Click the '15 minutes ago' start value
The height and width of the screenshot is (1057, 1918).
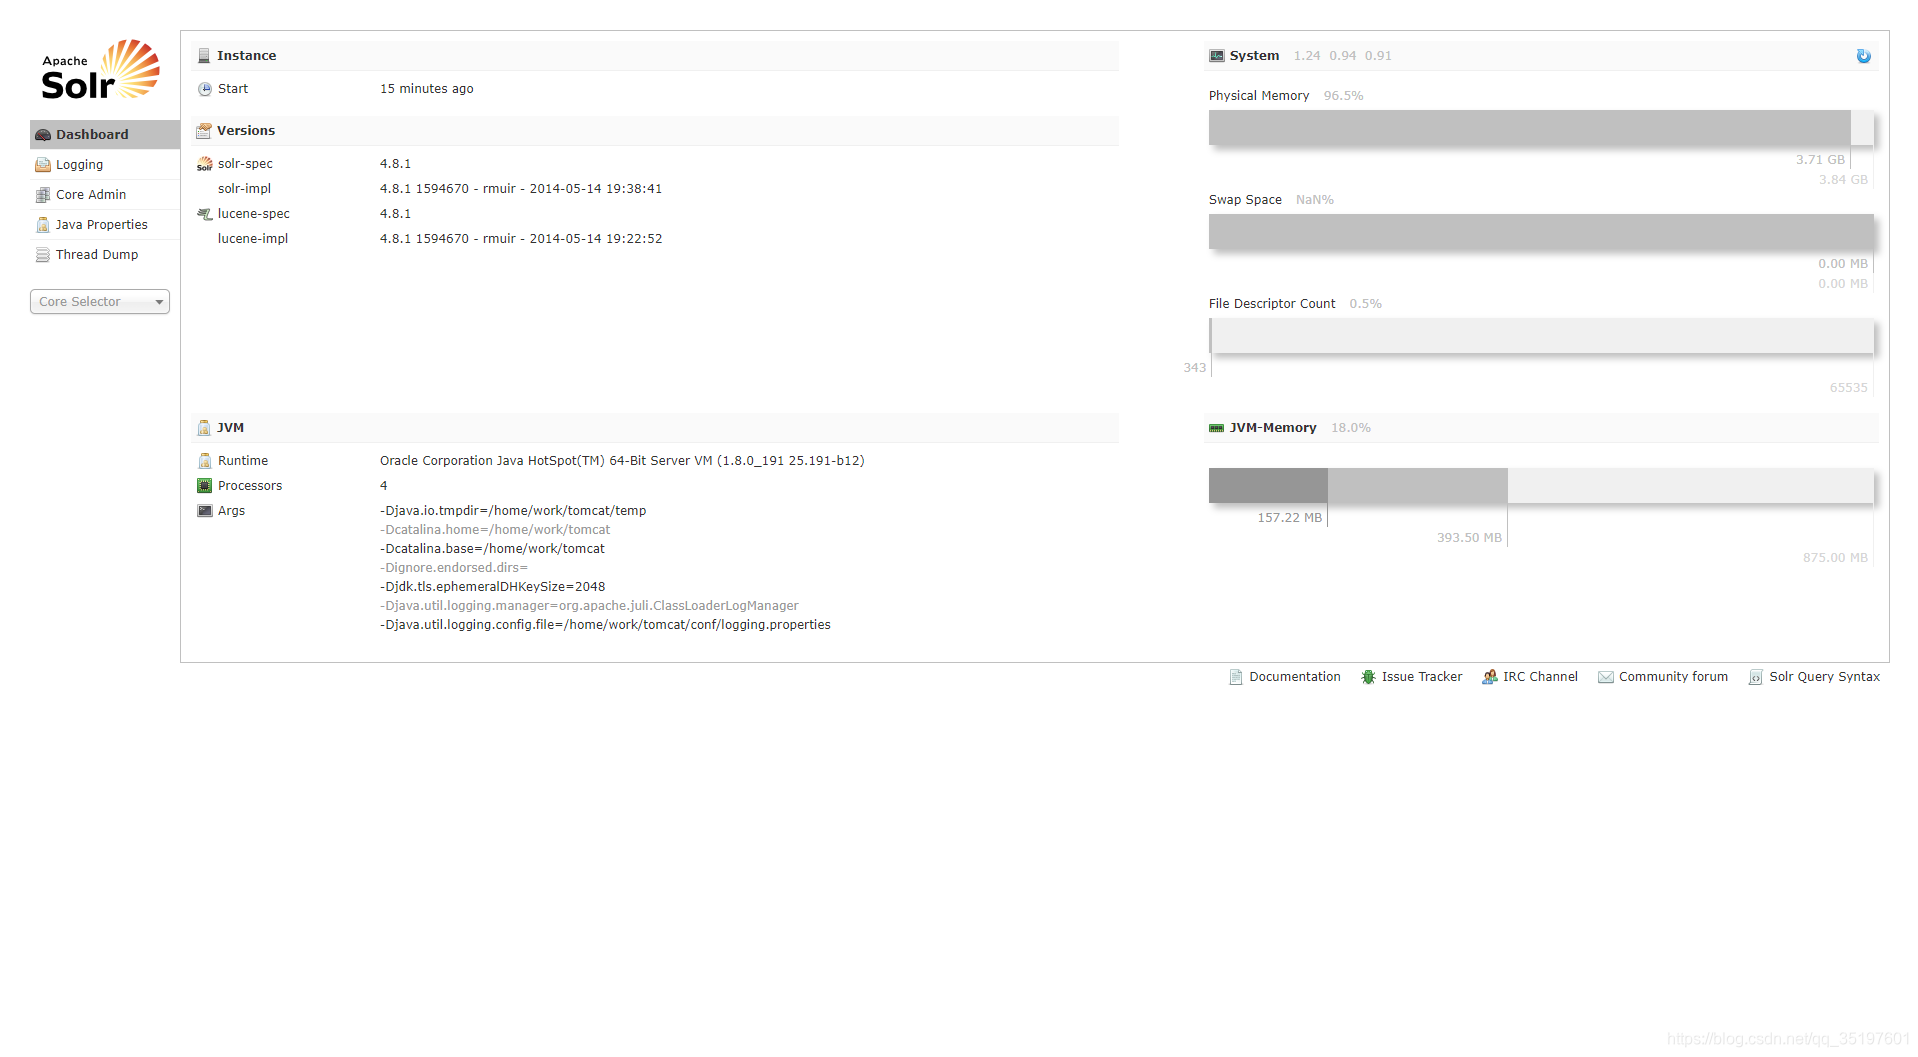(x=427, y=89)
